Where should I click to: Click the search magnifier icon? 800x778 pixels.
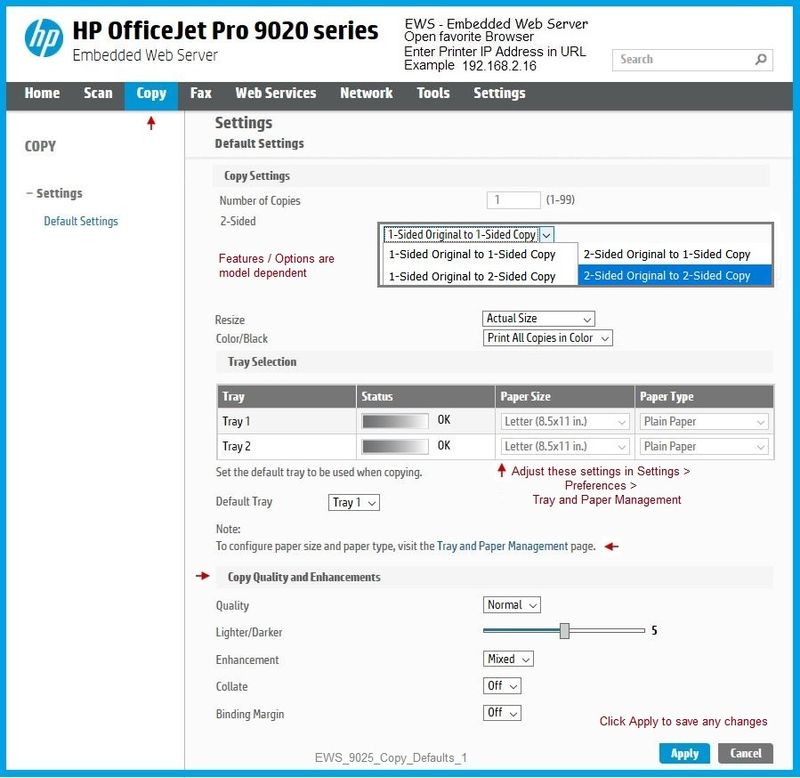click(760, 60)
